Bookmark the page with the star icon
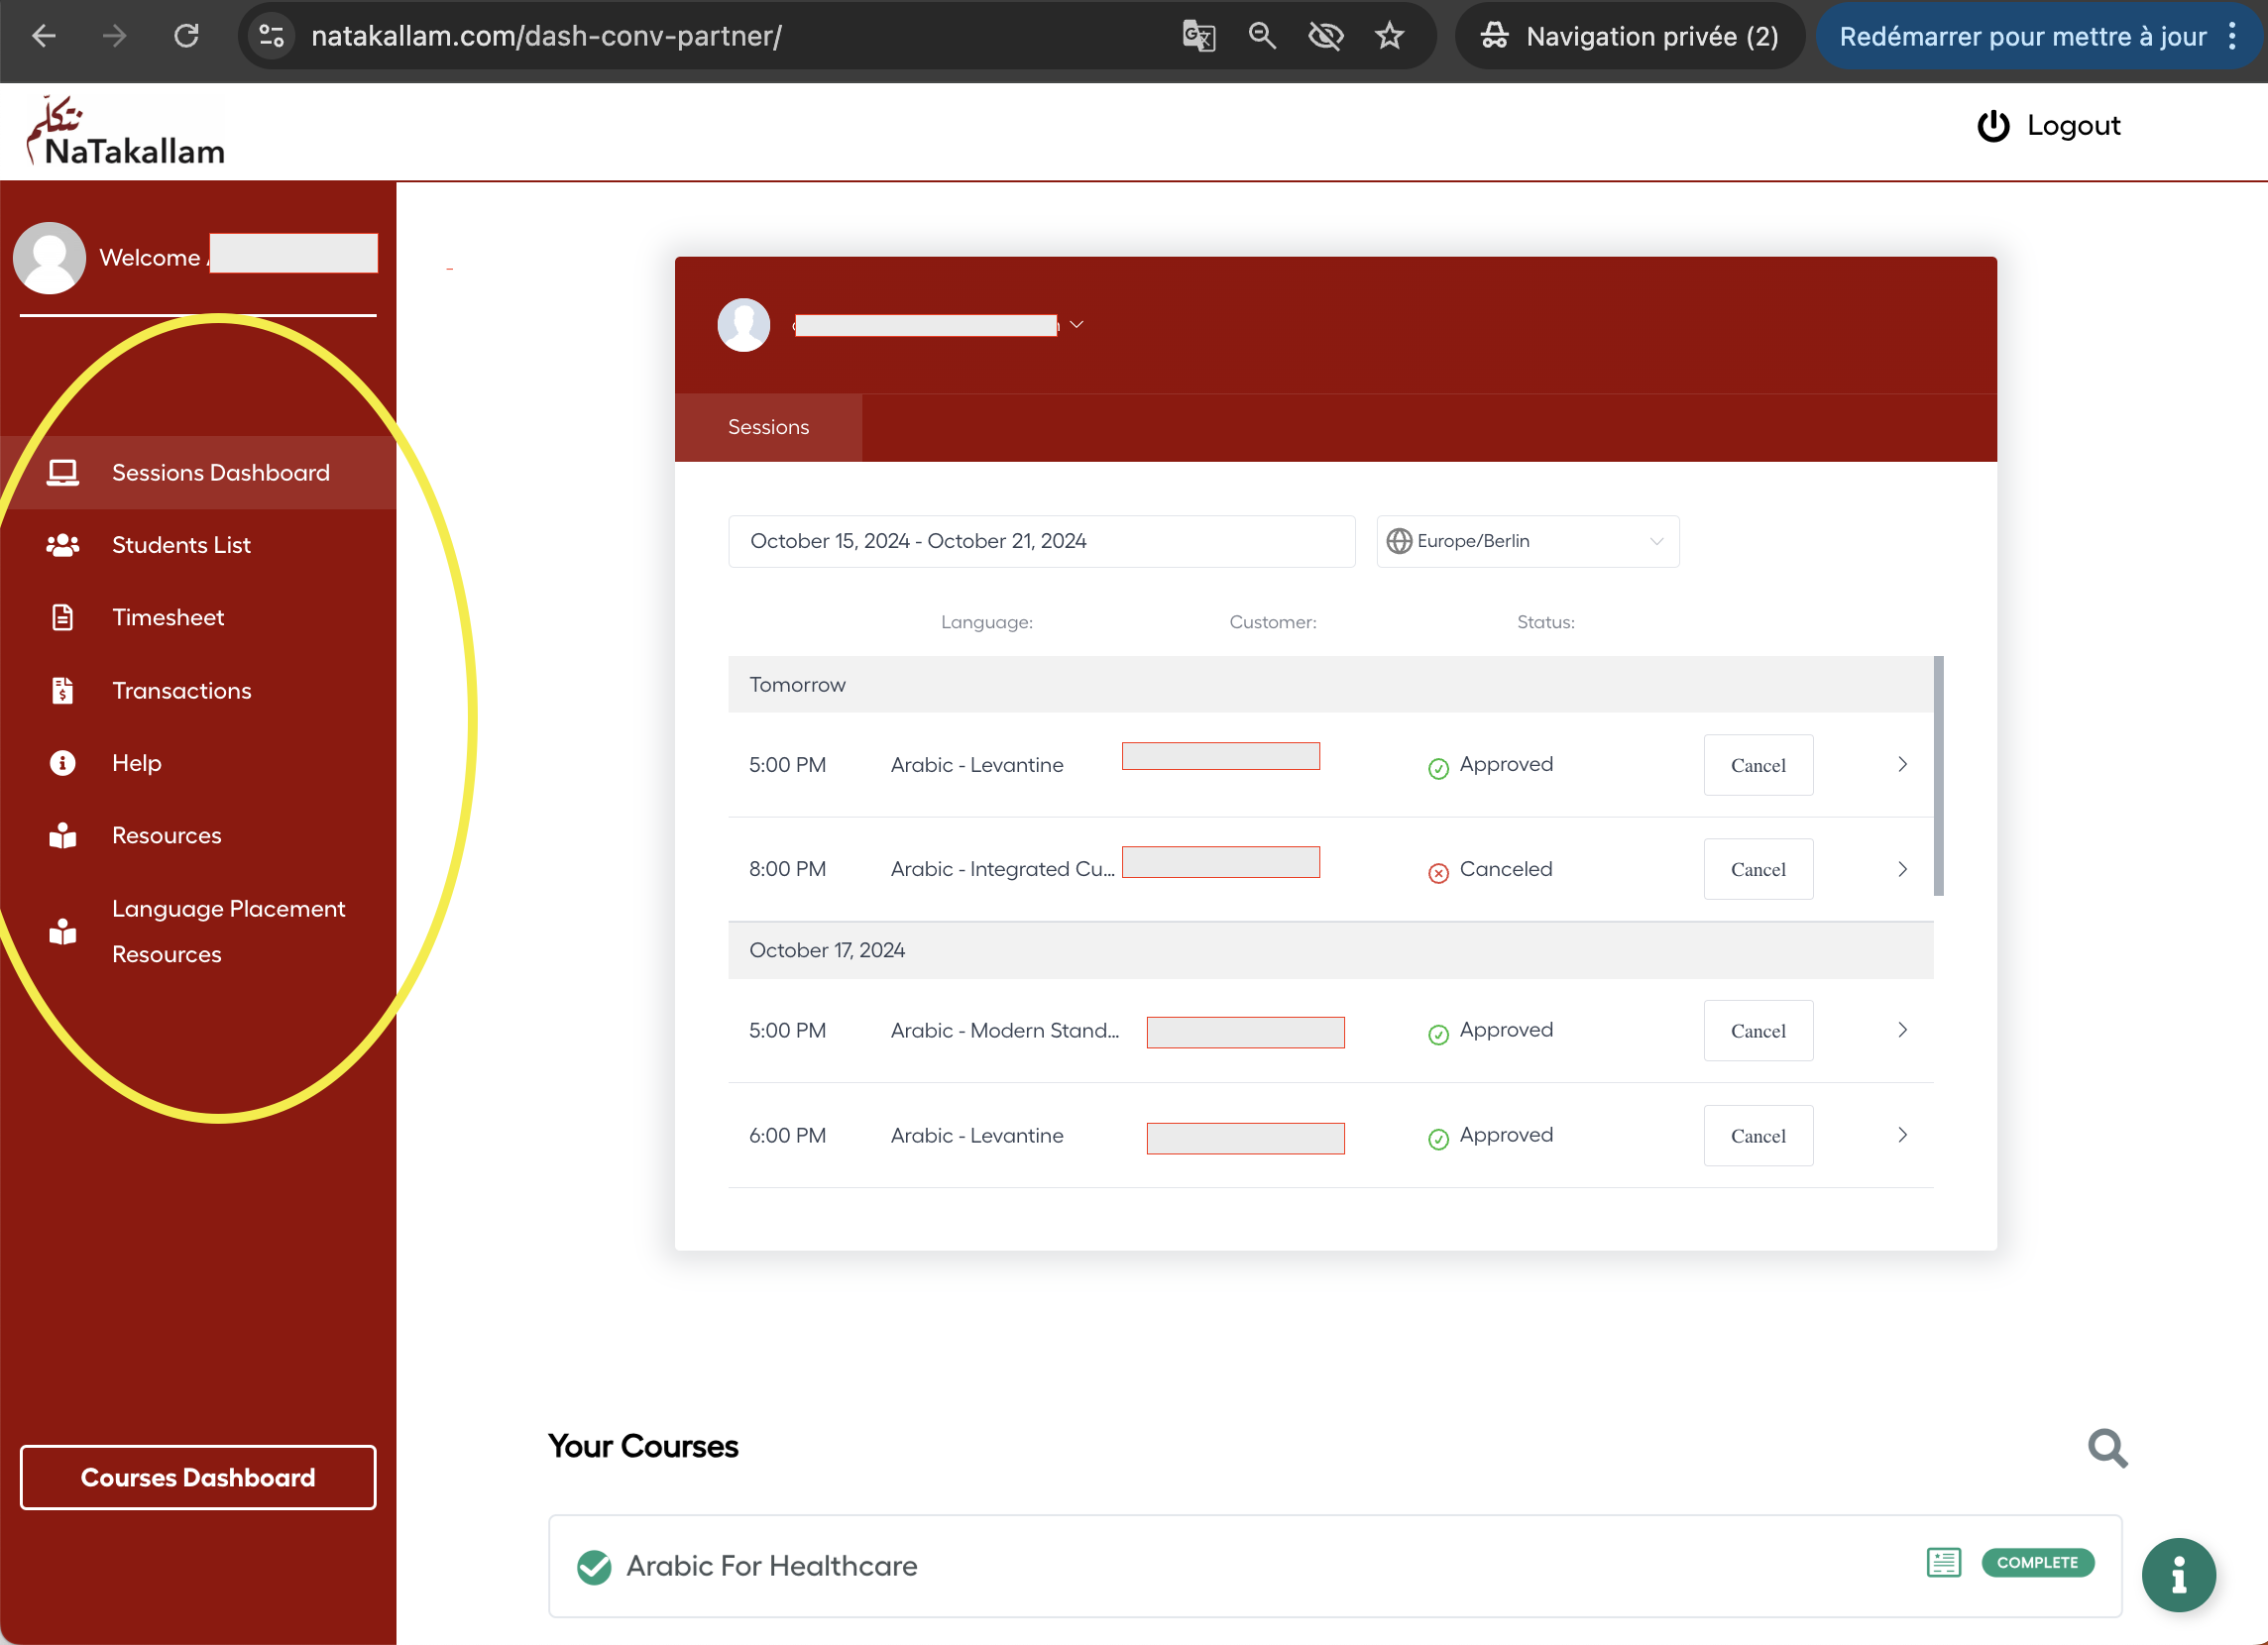The image size is (2268, 1645). (1389, 36)
